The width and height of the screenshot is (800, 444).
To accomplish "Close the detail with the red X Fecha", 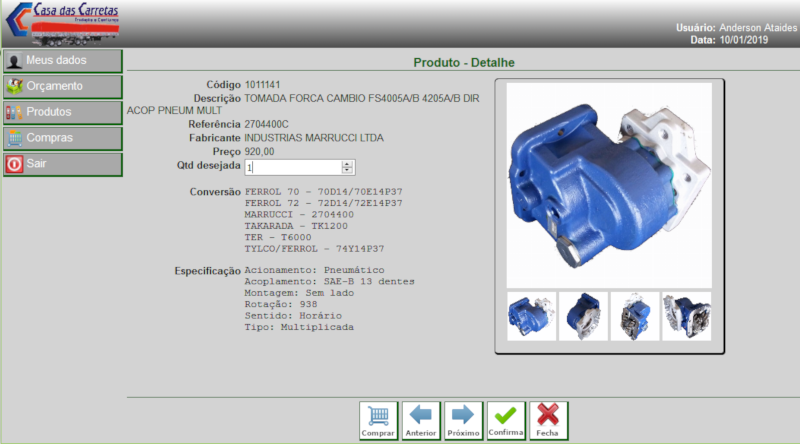I will pyautogui.click(x=548, y=421).
